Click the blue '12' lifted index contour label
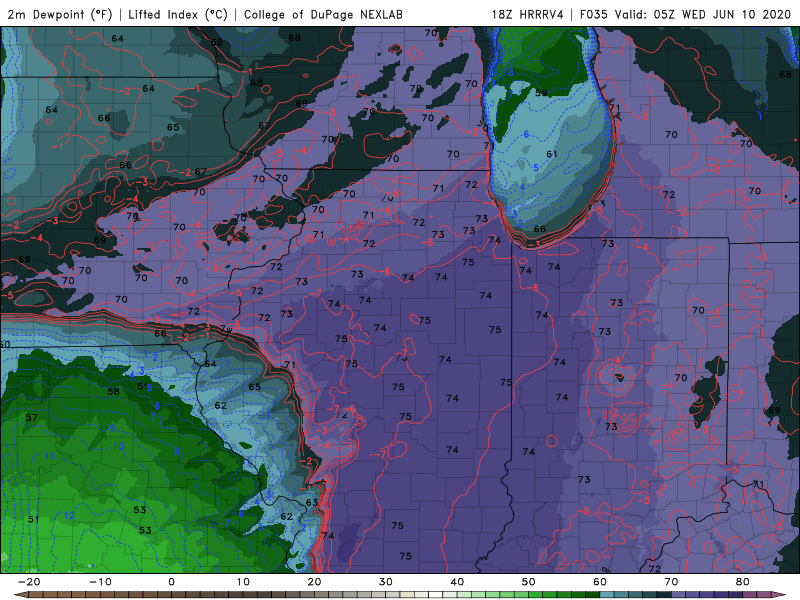Screen dimensions: 800x600 pos(69,515)
